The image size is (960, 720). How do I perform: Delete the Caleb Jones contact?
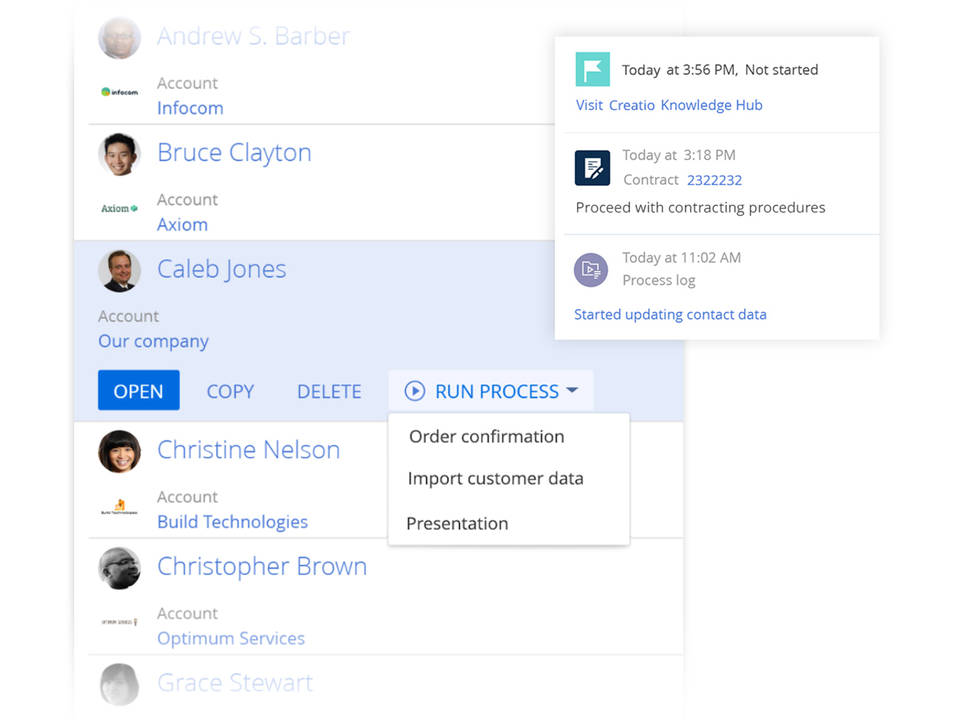tap(329, 391)
